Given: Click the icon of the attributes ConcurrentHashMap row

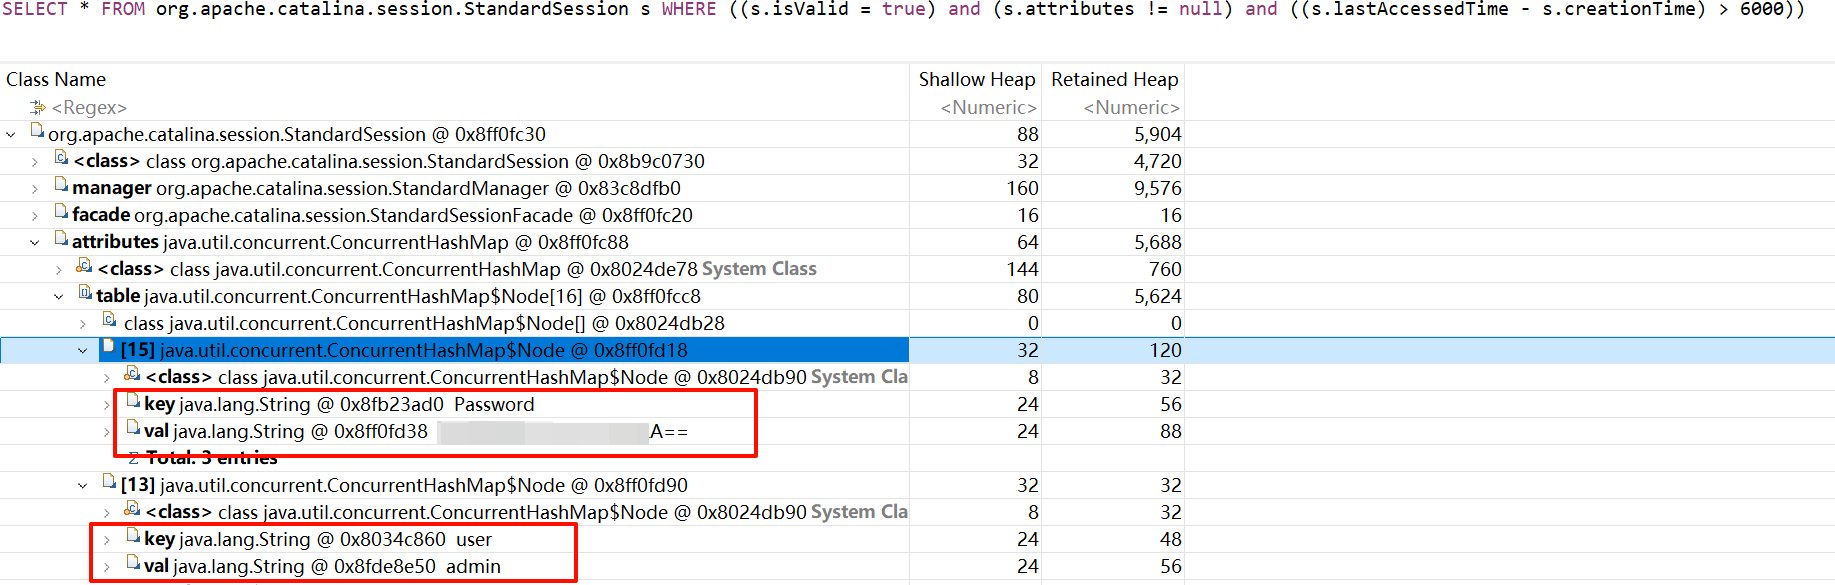Looking at the screenshot, I should tap(61, 240).
